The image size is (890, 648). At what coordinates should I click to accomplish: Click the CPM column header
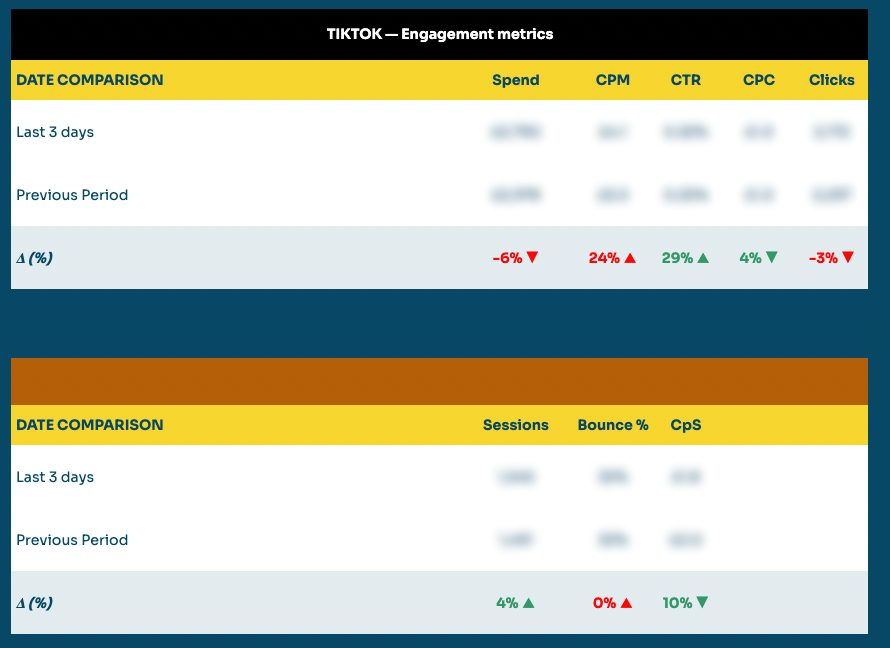tap(612, 80)
